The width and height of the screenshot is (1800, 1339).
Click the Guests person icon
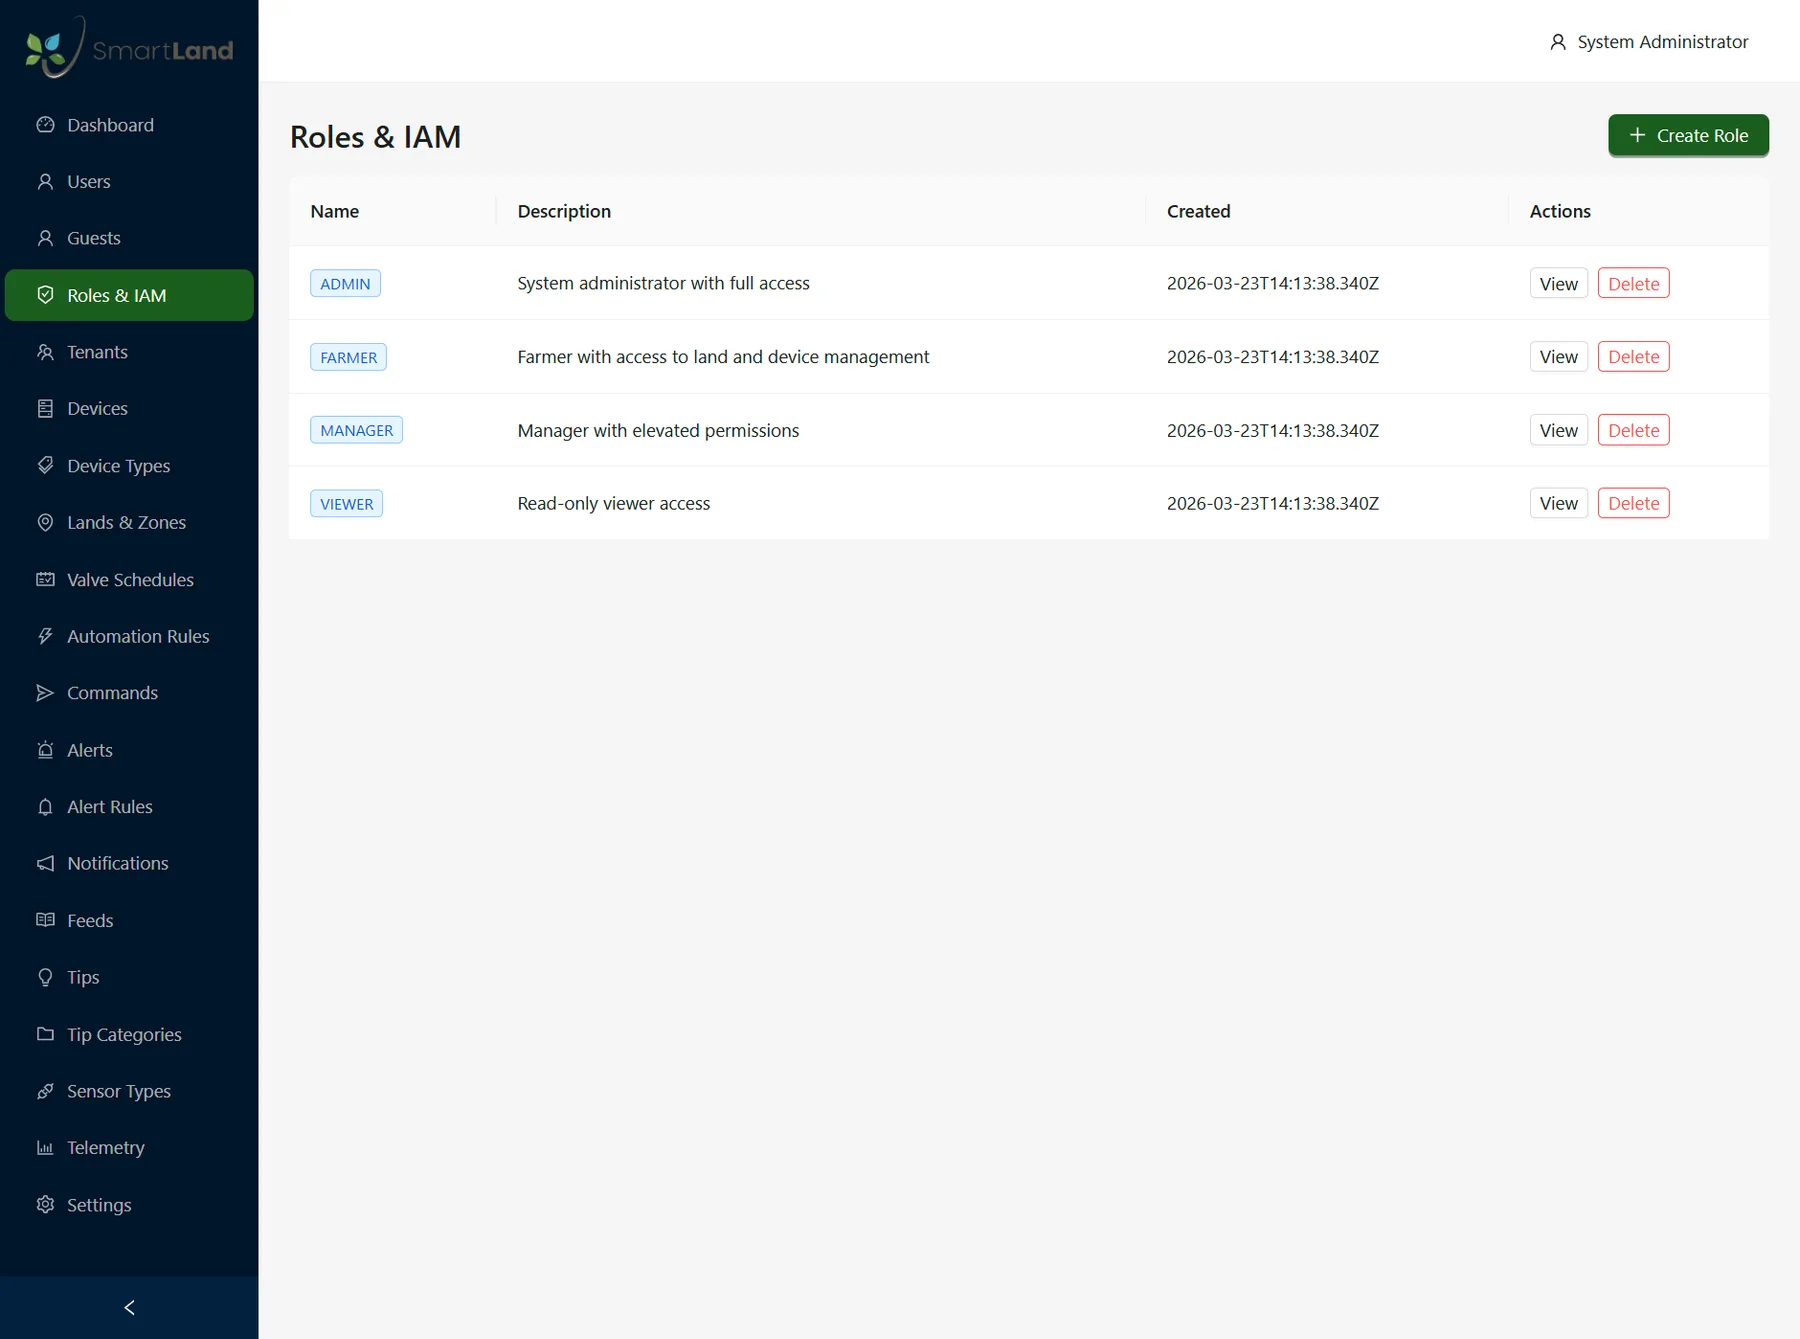pos(45,238)
